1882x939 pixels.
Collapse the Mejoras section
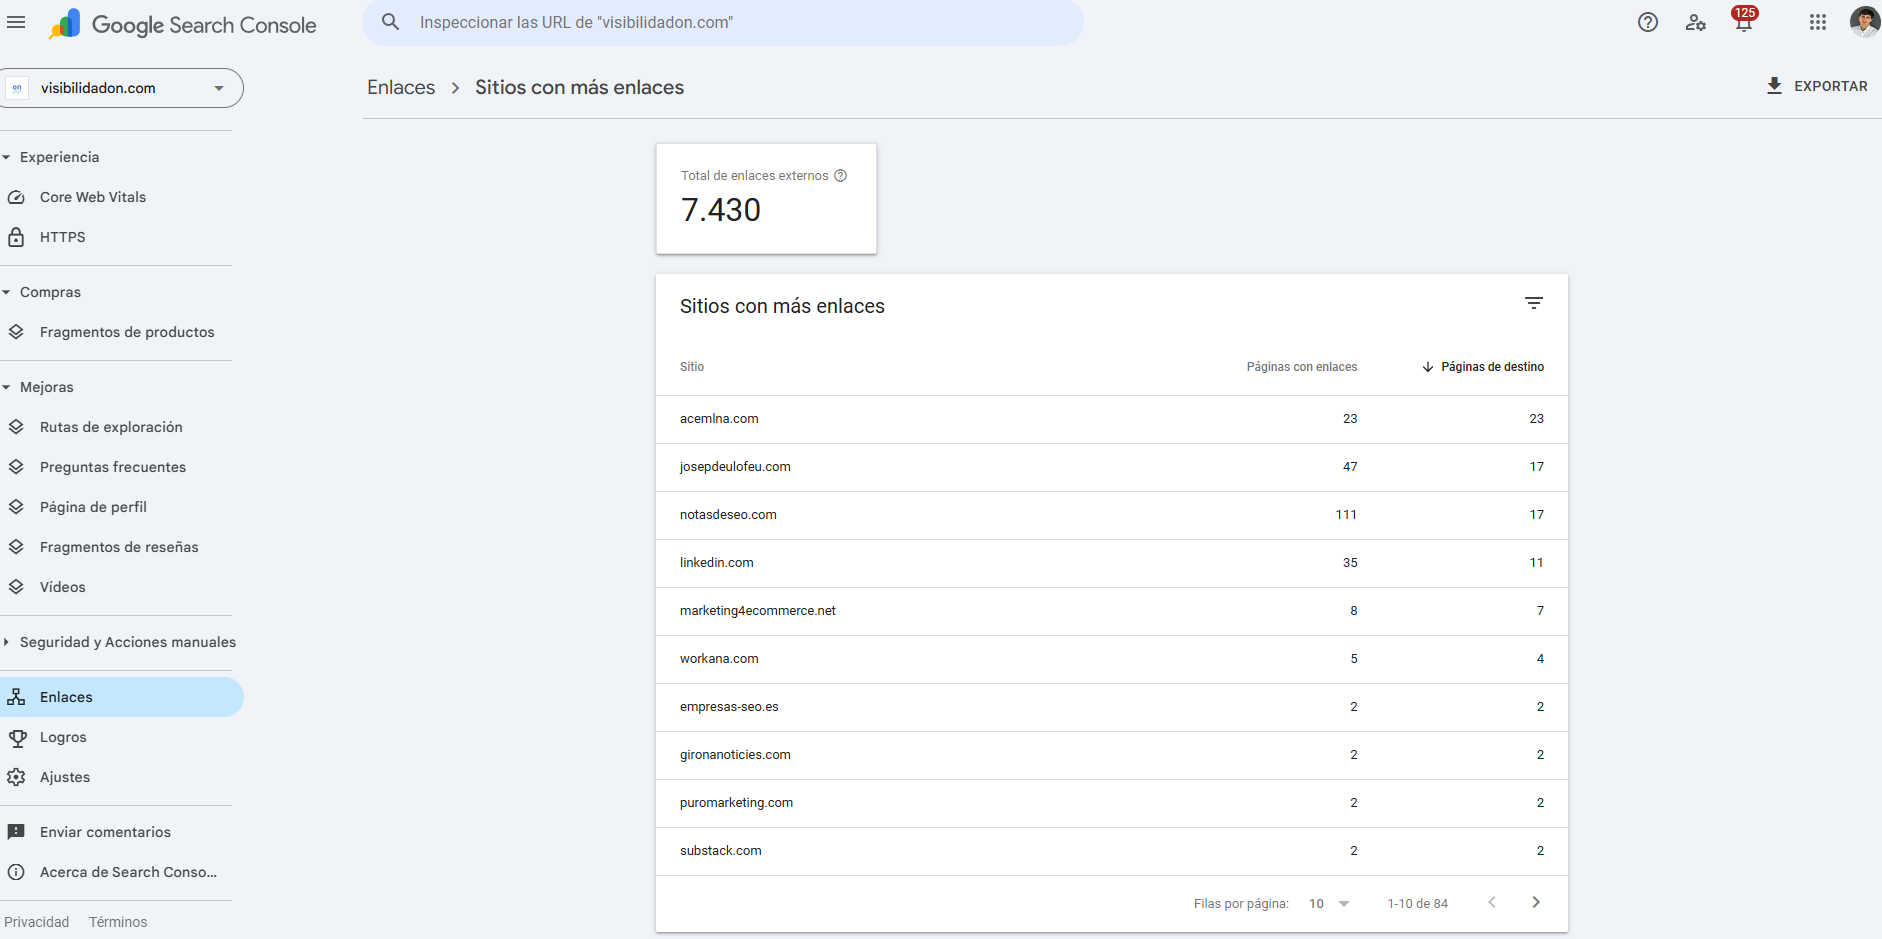point(46,387)
